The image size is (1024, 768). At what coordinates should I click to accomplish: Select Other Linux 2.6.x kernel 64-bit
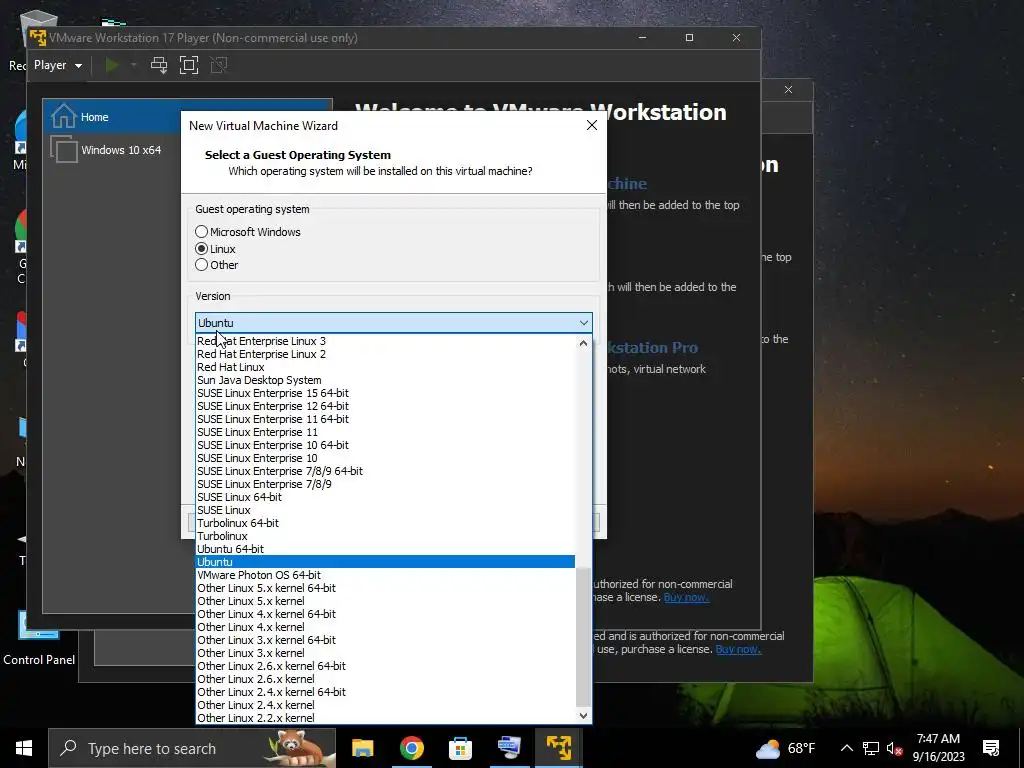click(385, 666)
